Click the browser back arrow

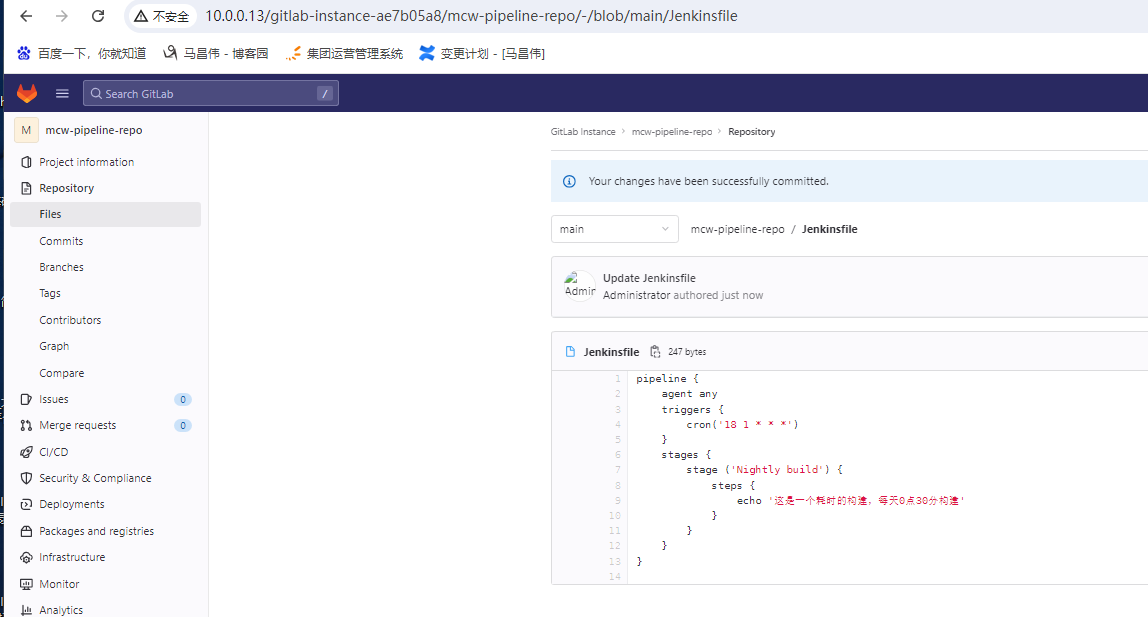point(26,16)
